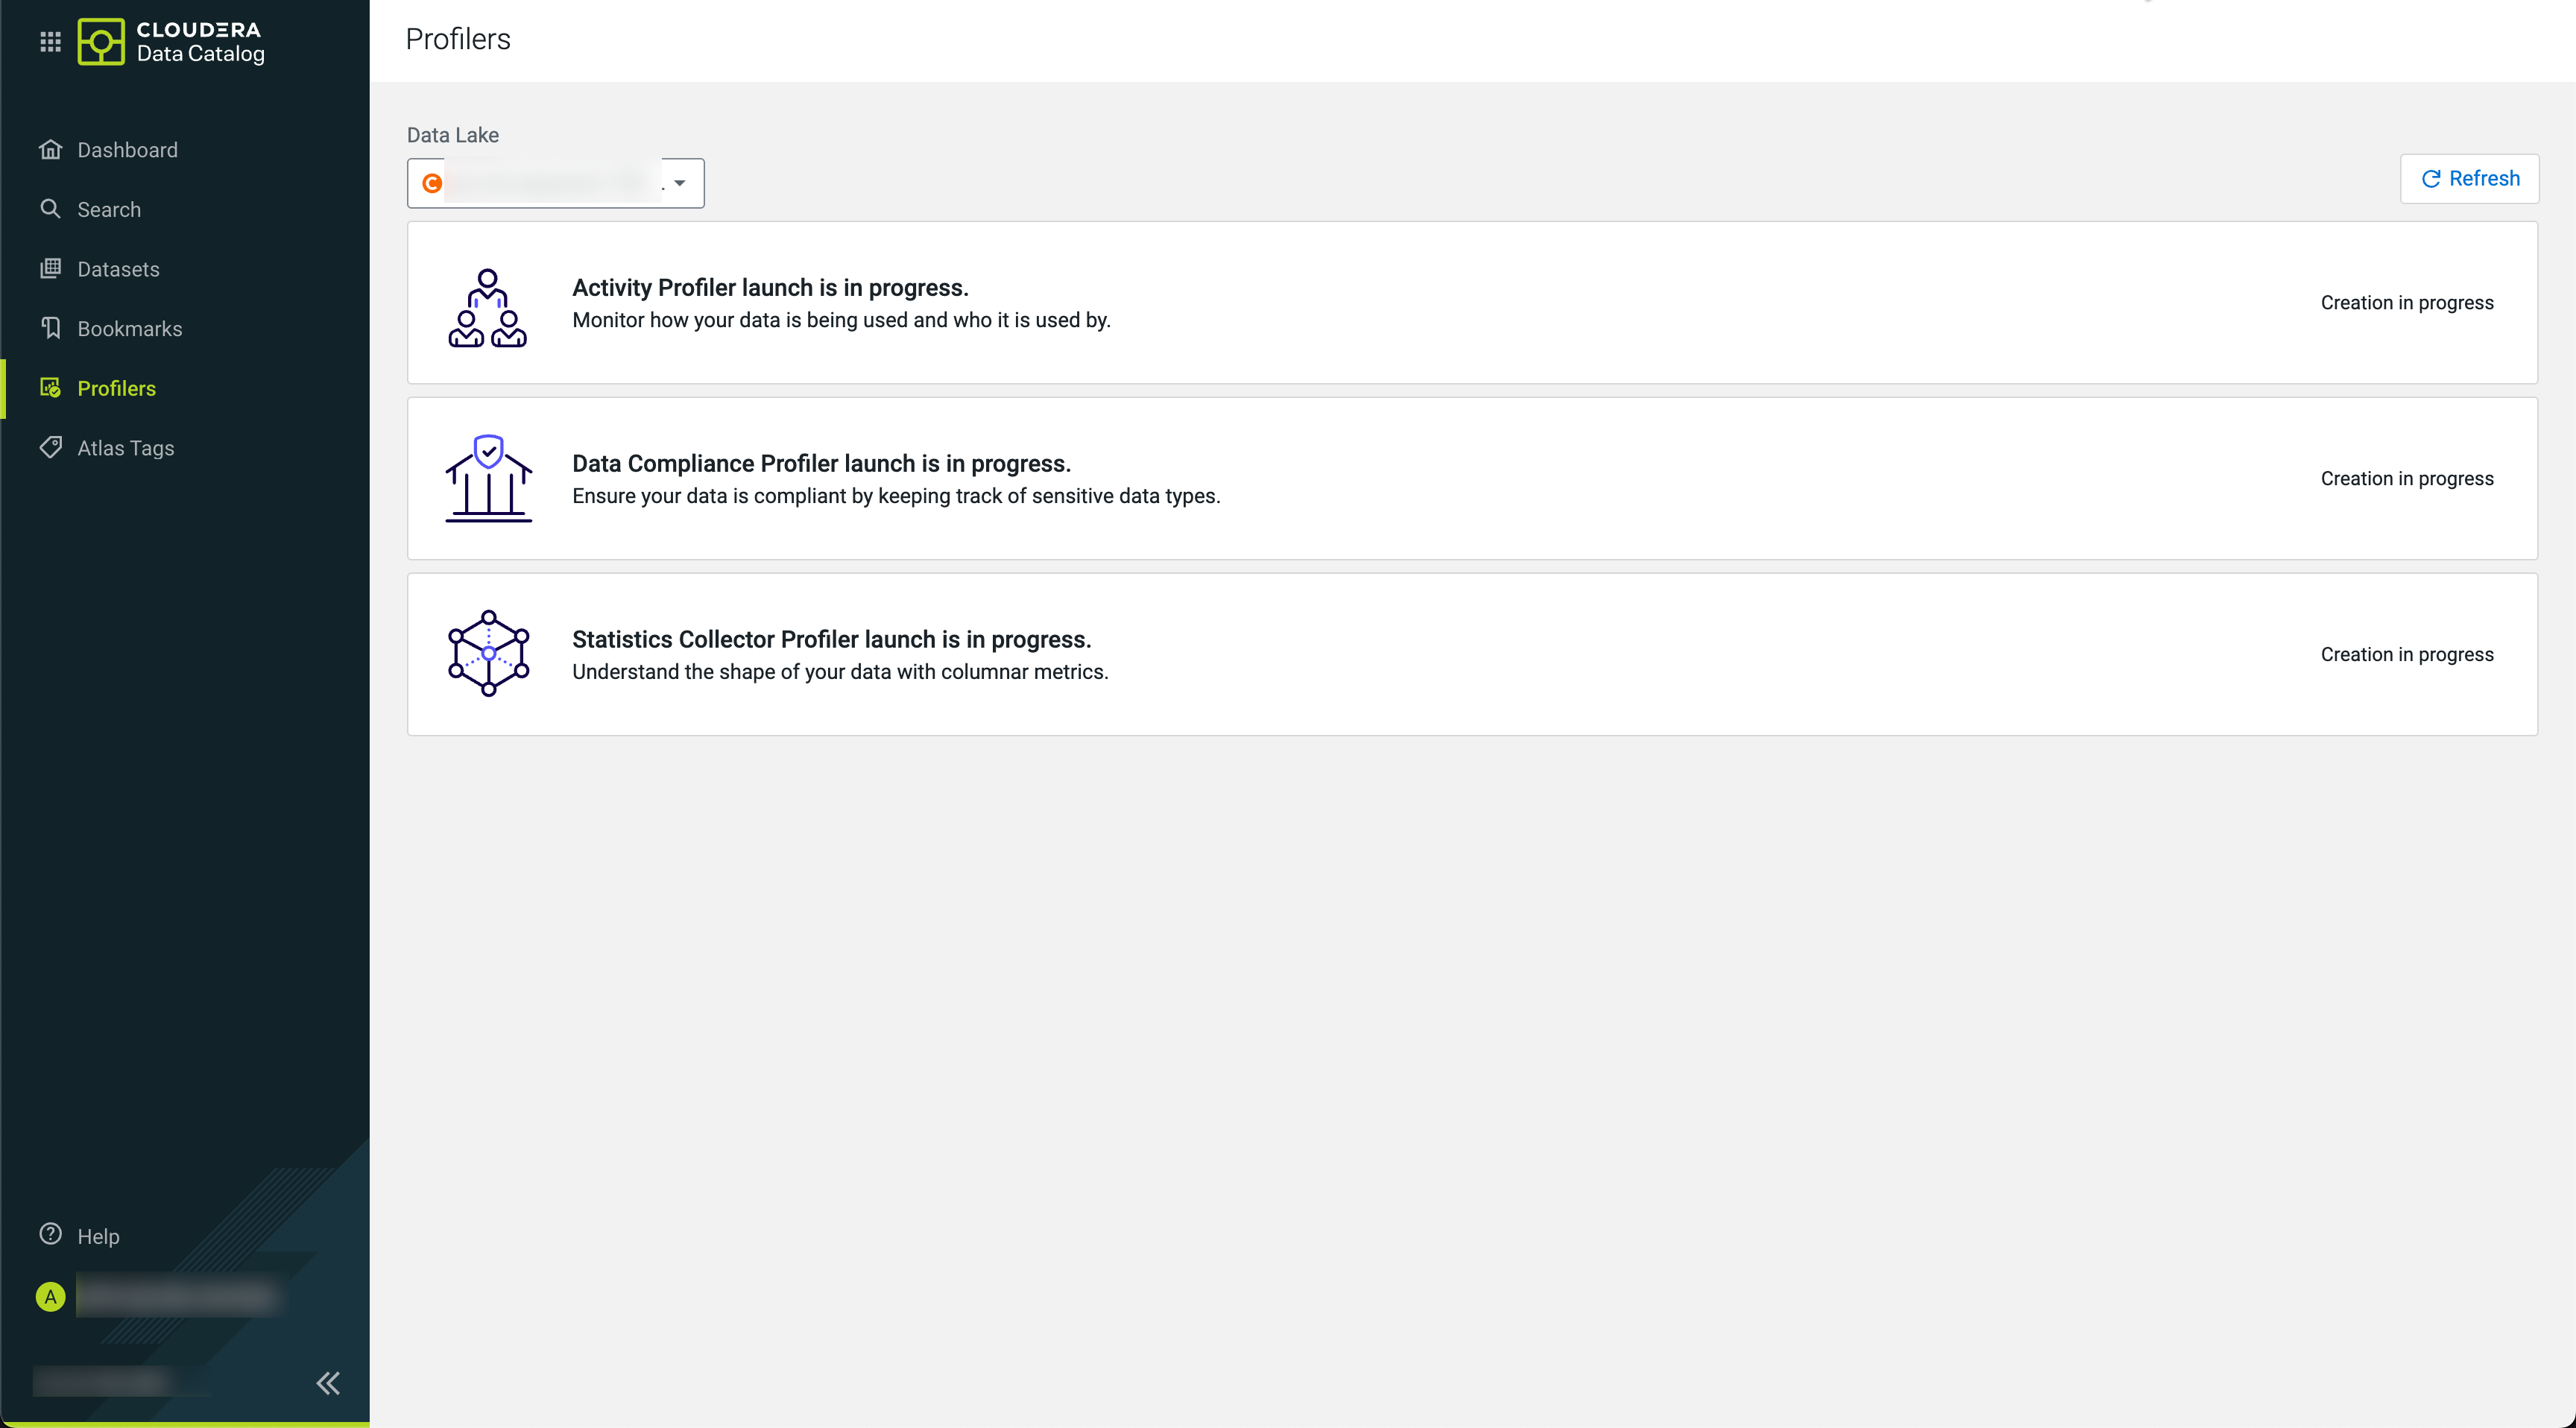Image resolution: width=2576 pixels, height=1428 pixels.
Task: Click the Atlas Tags tag icon
Action: point(50,447)
